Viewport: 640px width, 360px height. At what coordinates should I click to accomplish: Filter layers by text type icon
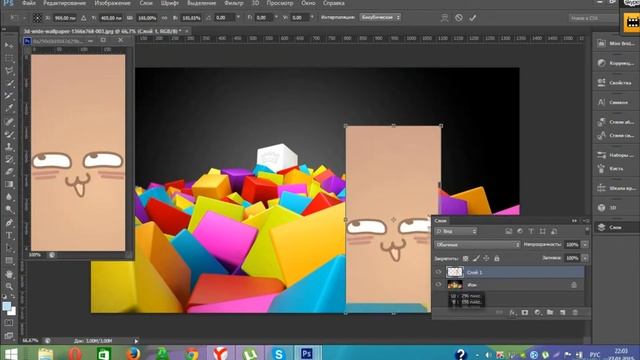pyautogui.click(x=531, y=231)
